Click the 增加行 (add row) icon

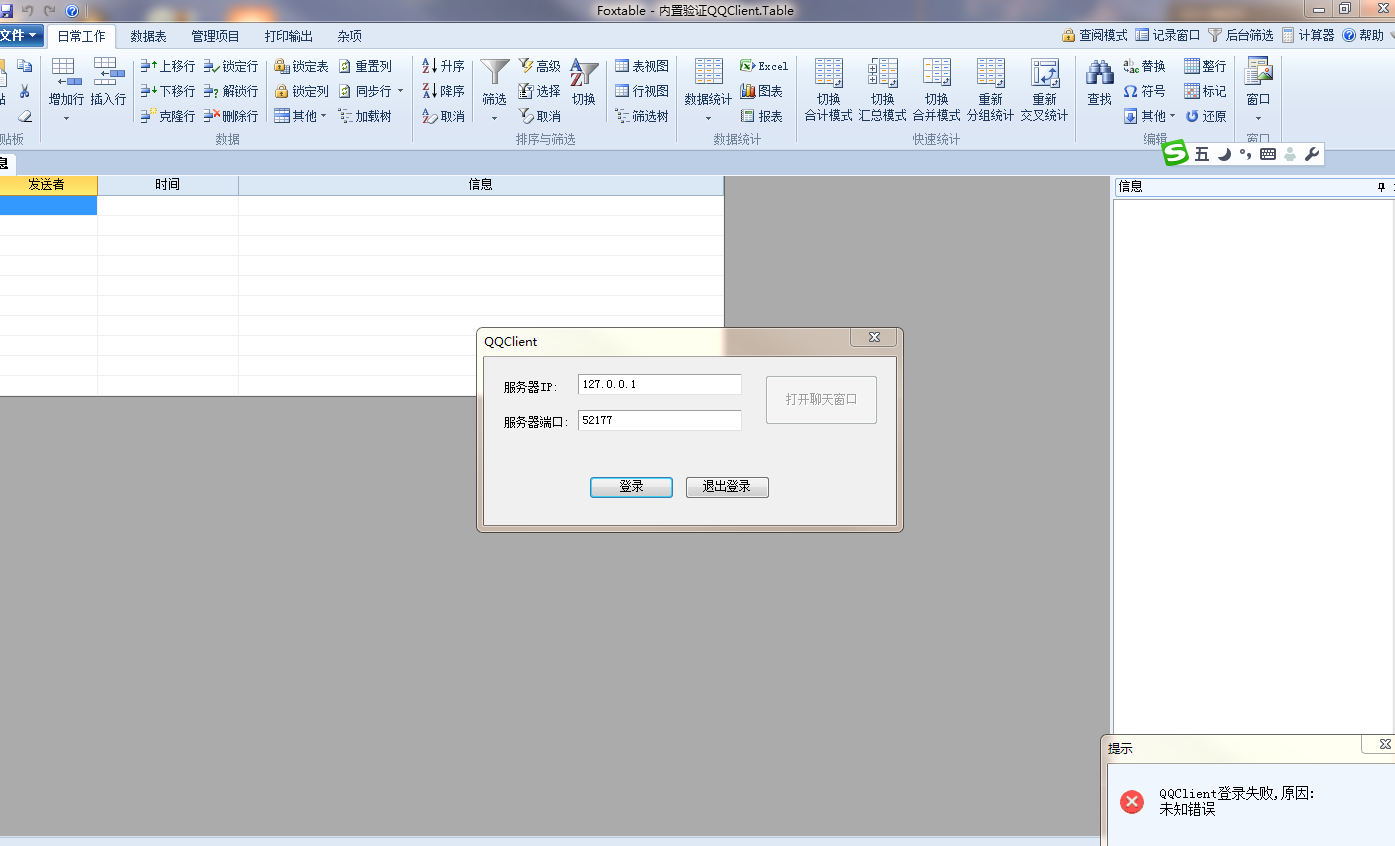(x=66, y=72)
